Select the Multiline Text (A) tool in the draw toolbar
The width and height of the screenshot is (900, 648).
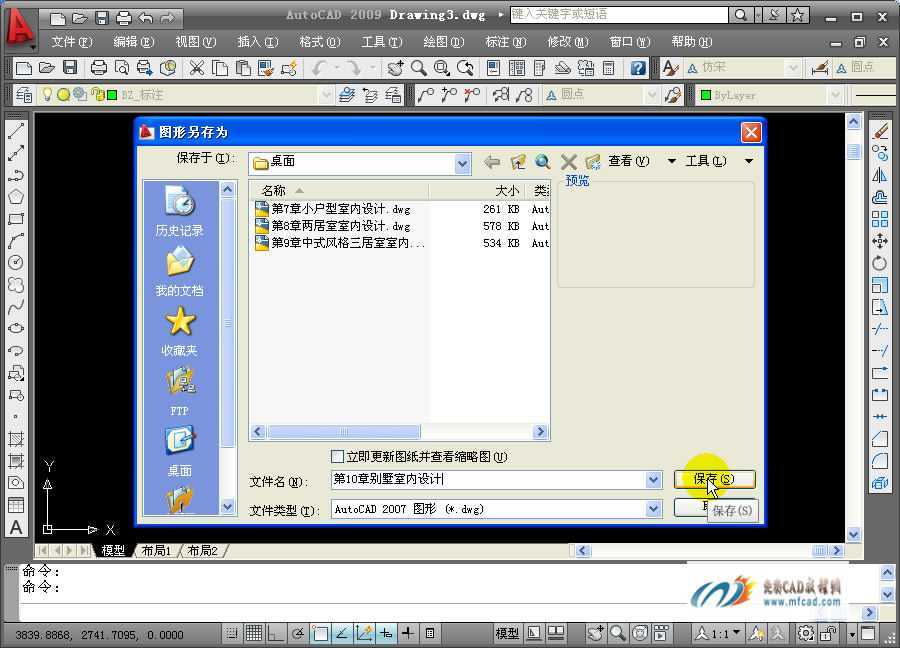pyautogui.click(x=15, y=527)
